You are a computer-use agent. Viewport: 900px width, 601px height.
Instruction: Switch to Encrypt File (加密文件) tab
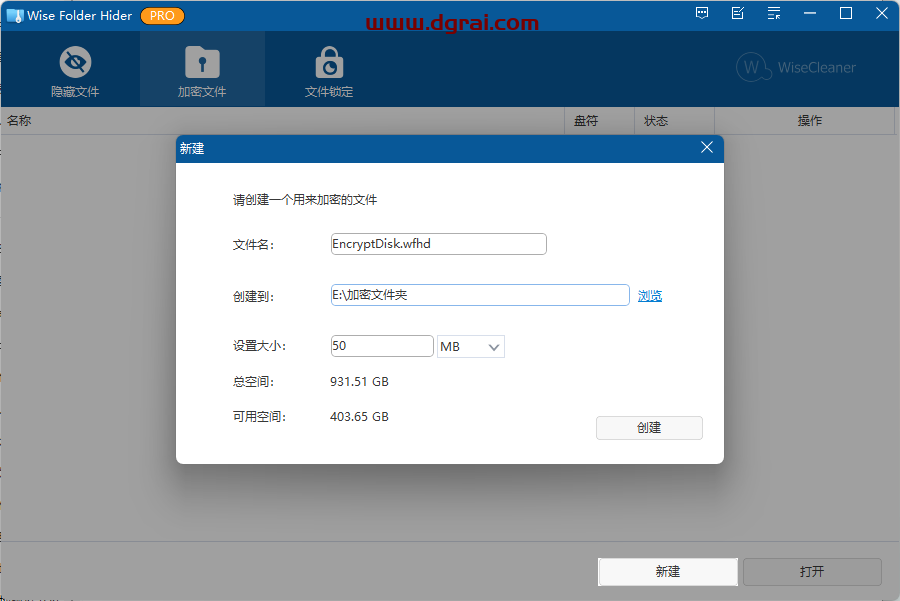(x=202, y=71)
